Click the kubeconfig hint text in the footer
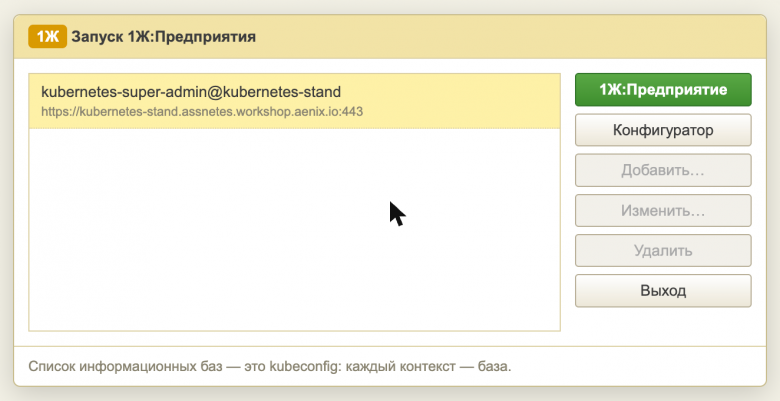780x401 pixels. point(270,367)
